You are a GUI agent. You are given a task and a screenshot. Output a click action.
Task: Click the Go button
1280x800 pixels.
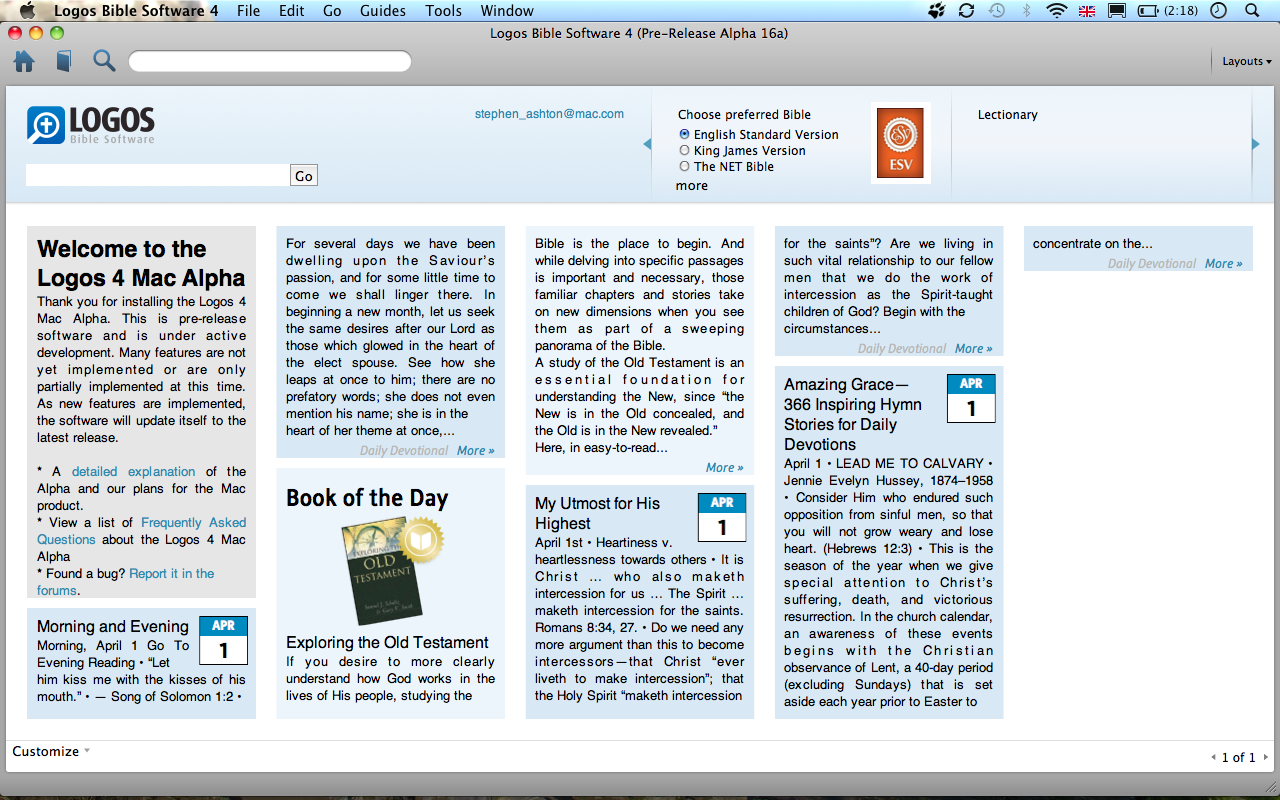(304, 176)
